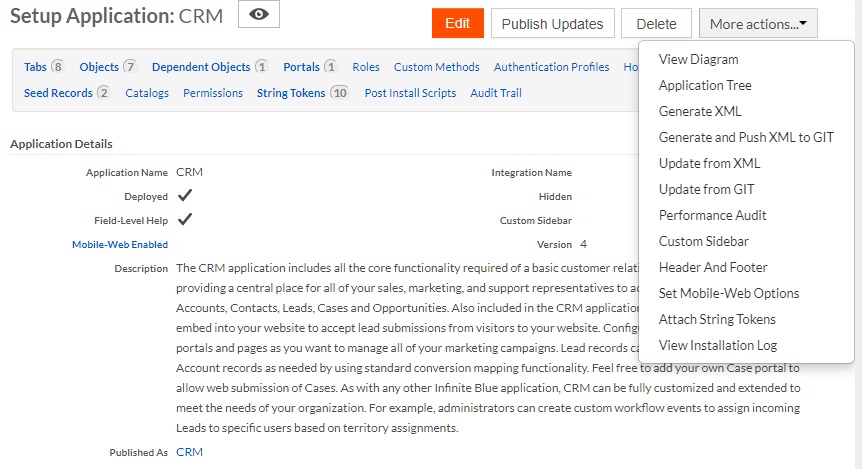Click Mobile-Web Enabled field link

pyautogui.click(x=120, y=245)
